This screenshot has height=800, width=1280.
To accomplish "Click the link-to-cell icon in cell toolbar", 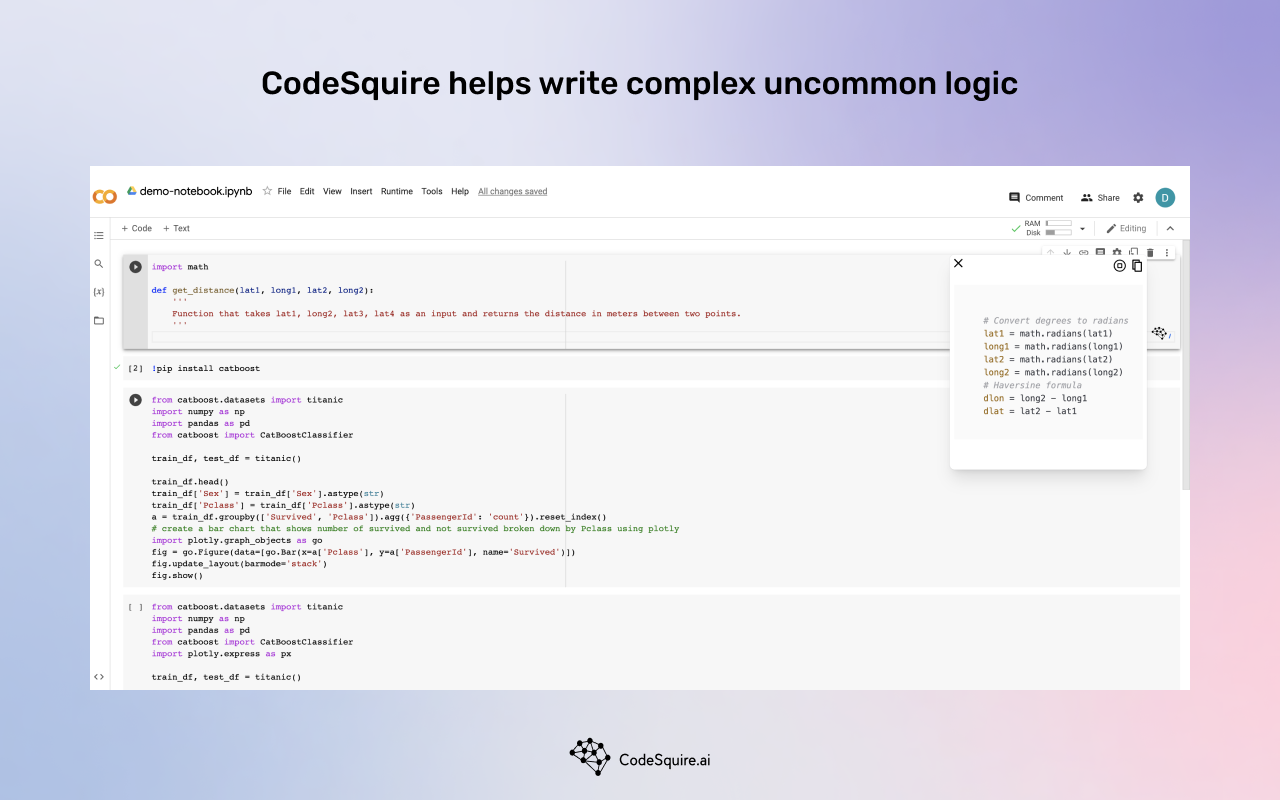I will point(1083,253).
